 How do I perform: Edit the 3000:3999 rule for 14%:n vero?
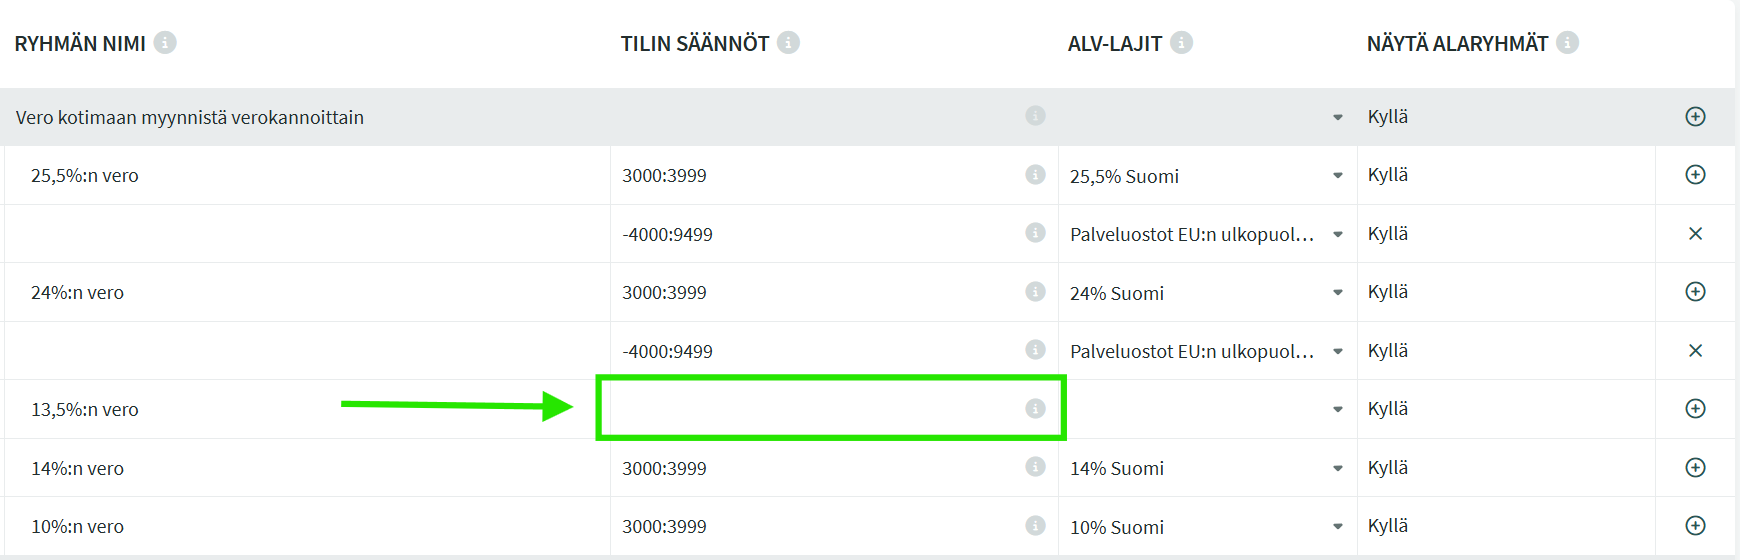(664, 468)
